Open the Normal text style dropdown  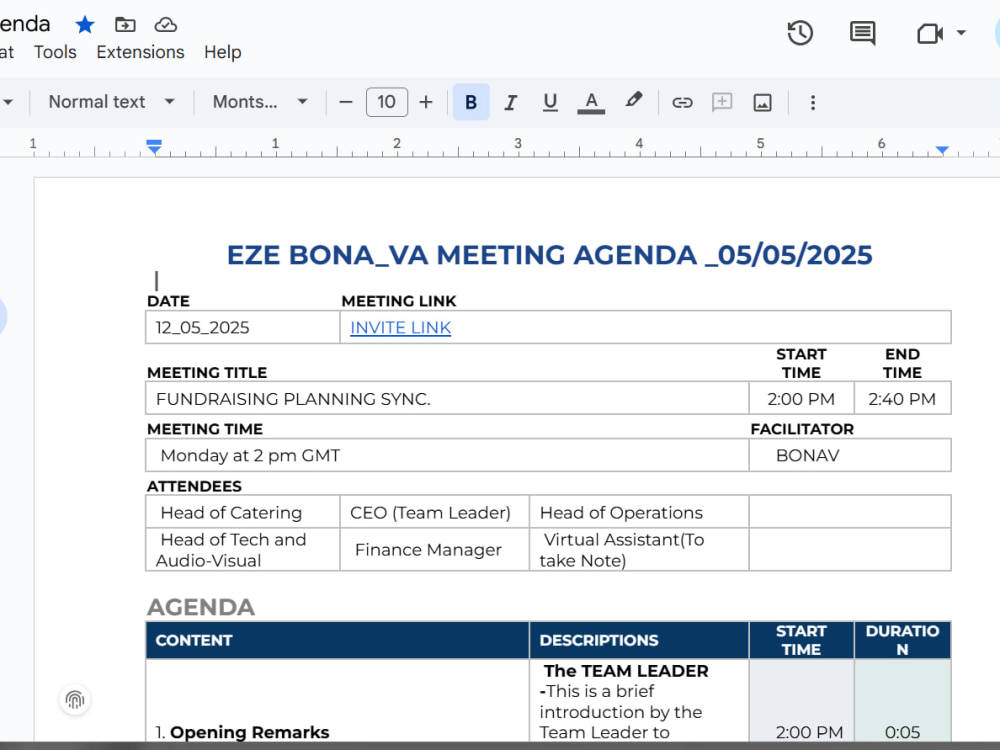[112, 102]
